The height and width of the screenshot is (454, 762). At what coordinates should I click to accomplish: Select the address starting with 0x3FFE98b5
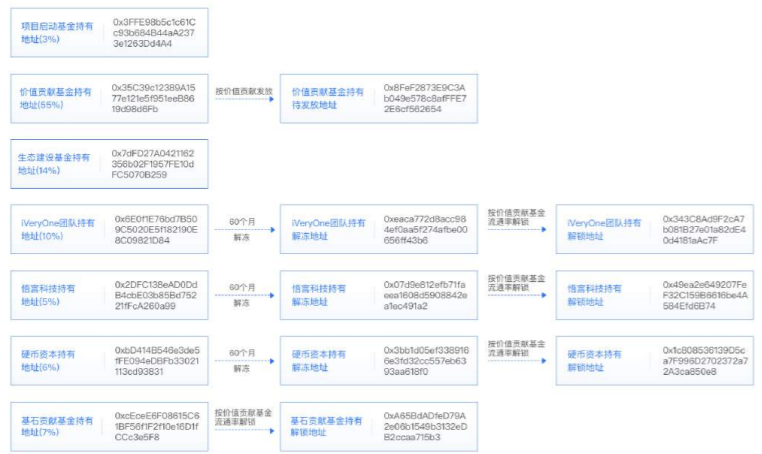point(154,33)
